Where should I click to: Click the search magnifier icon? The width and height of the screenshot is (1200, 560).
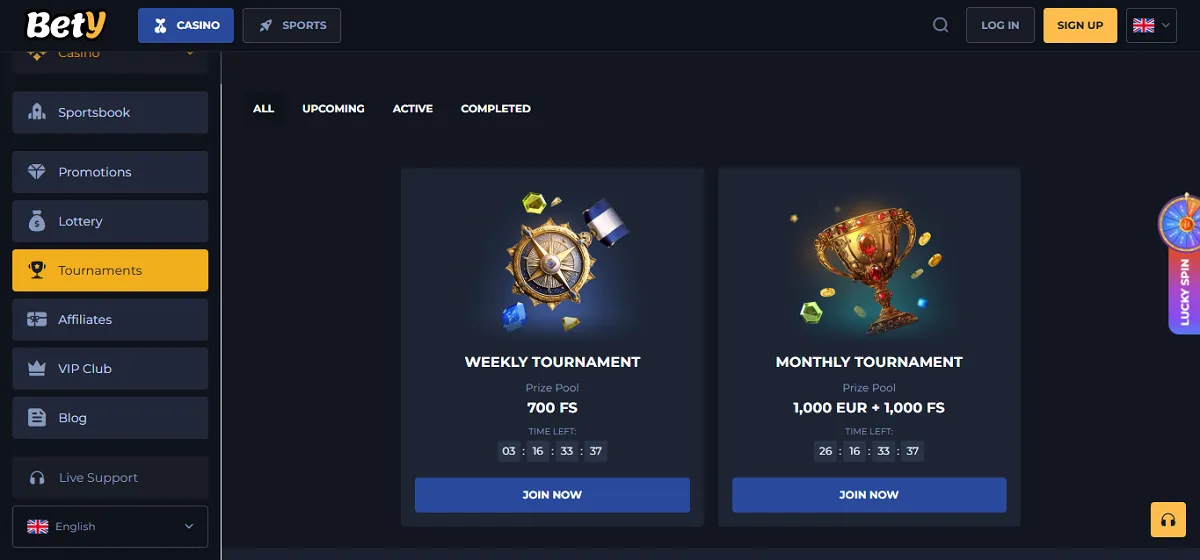pyautogui.click(x=940, y=25)
